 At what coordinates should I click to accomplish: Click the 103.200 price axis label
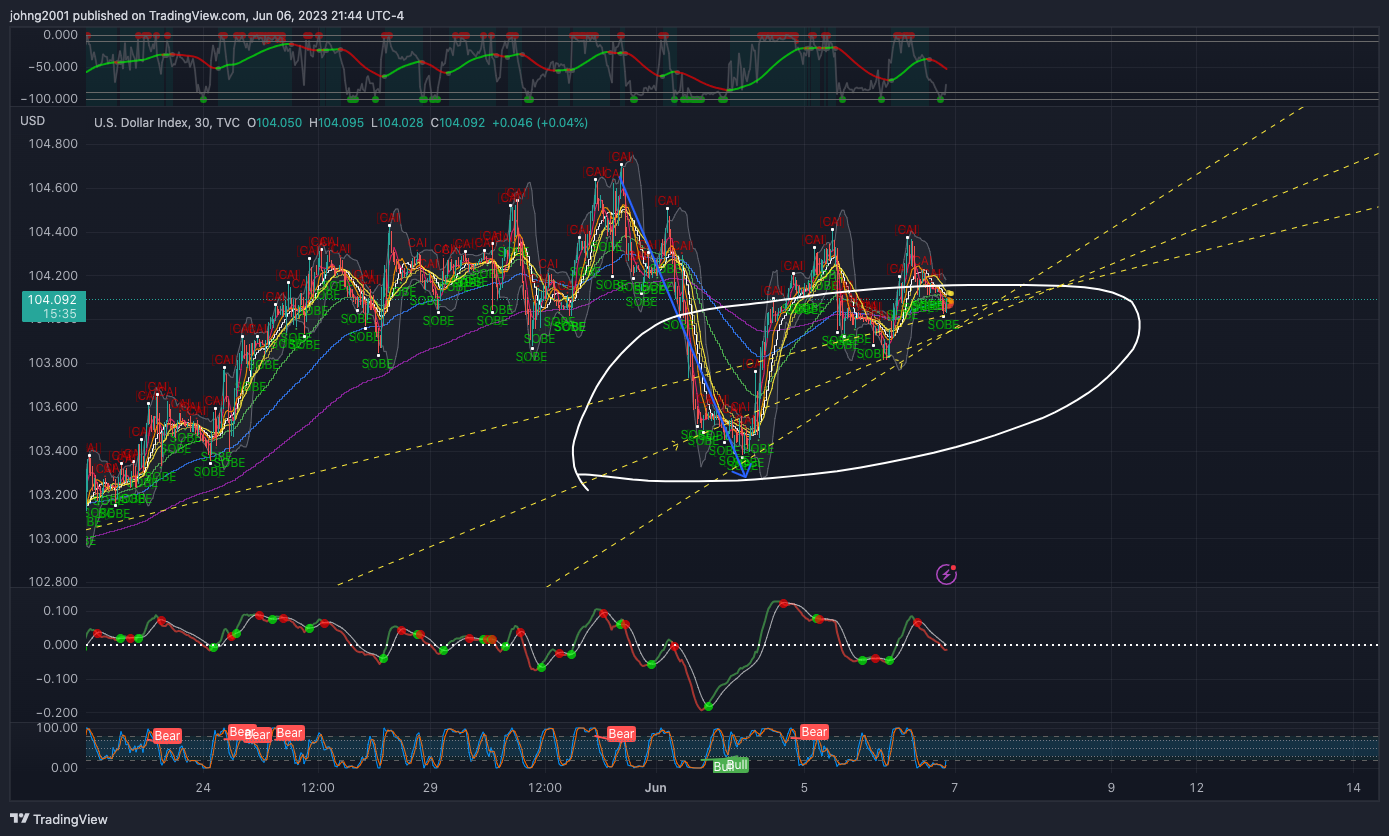tap(53, 495)
